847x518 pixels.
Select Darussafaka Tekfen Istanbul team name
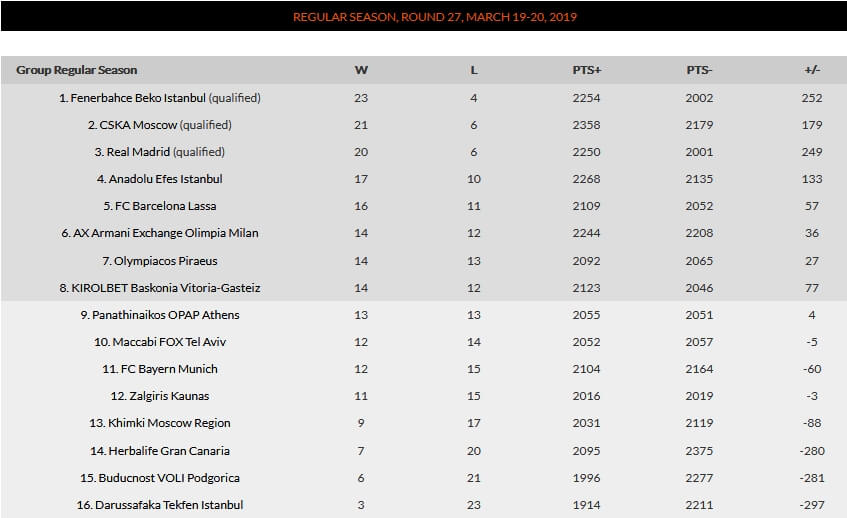[x=169, y=505]
